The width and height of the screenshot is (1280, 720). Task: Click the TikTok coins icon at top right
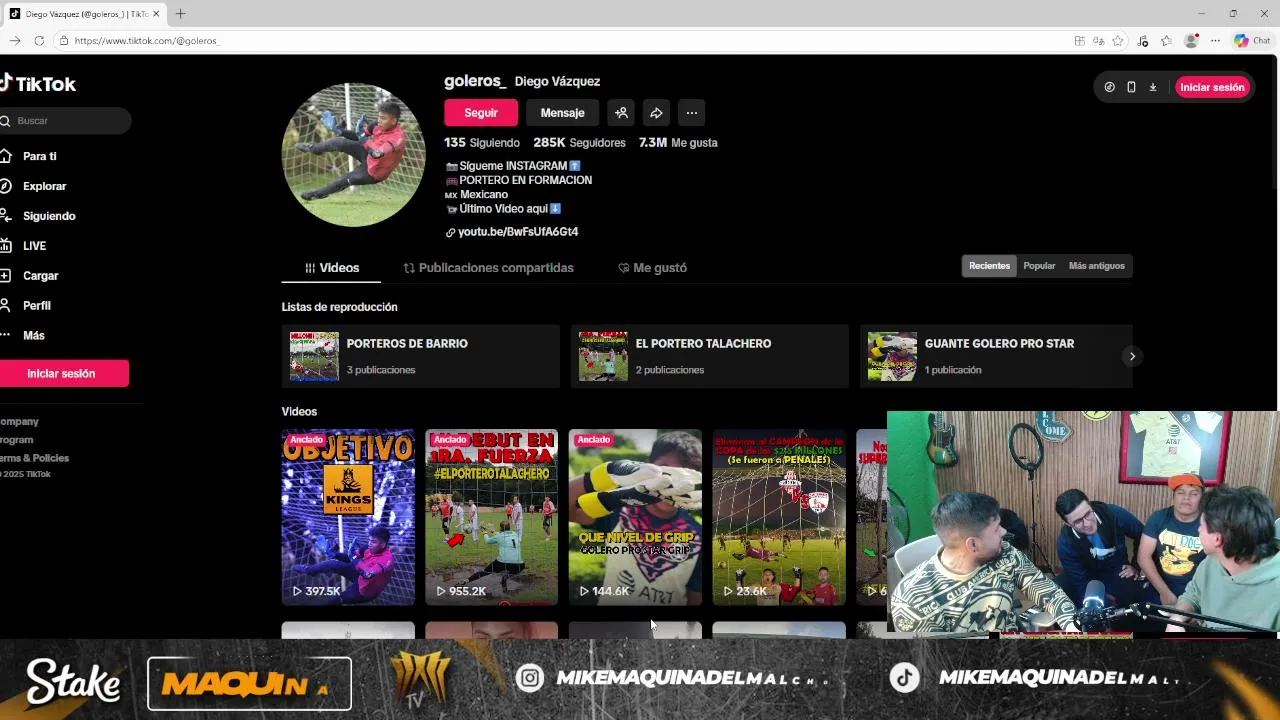tap(1109, 87)
